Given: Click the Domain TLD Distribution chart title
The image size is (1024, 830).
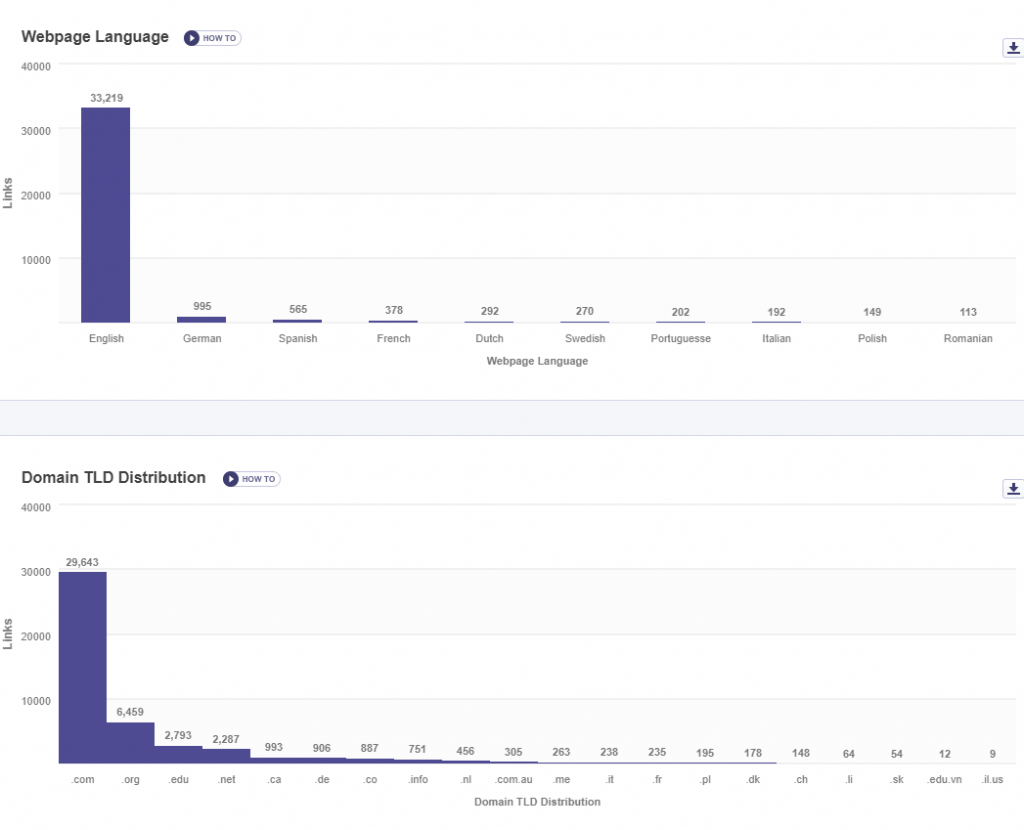Looking at the screenshot, I should pos(113,477).
